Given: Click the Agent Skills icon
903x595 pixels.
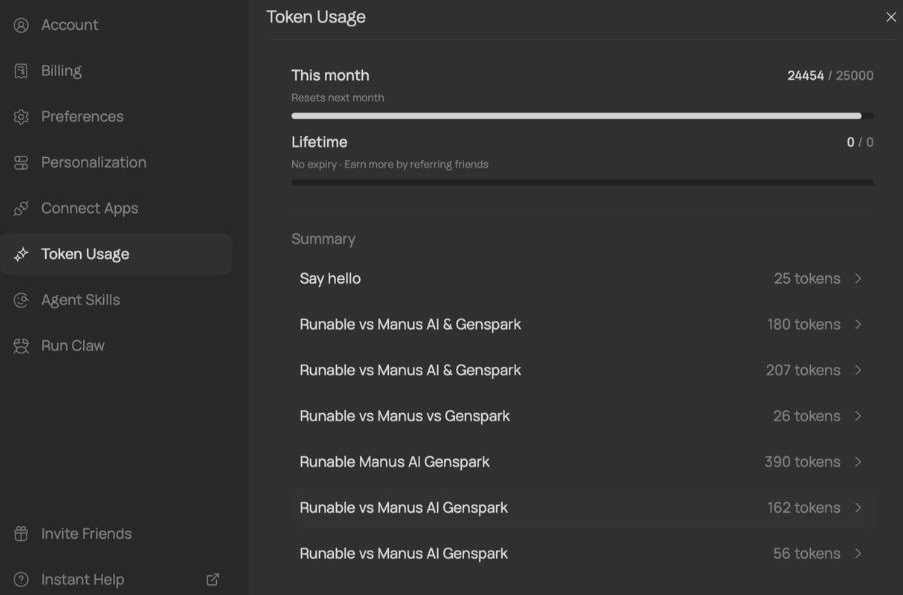Looking at the screenshot, I should click(21, 300).
